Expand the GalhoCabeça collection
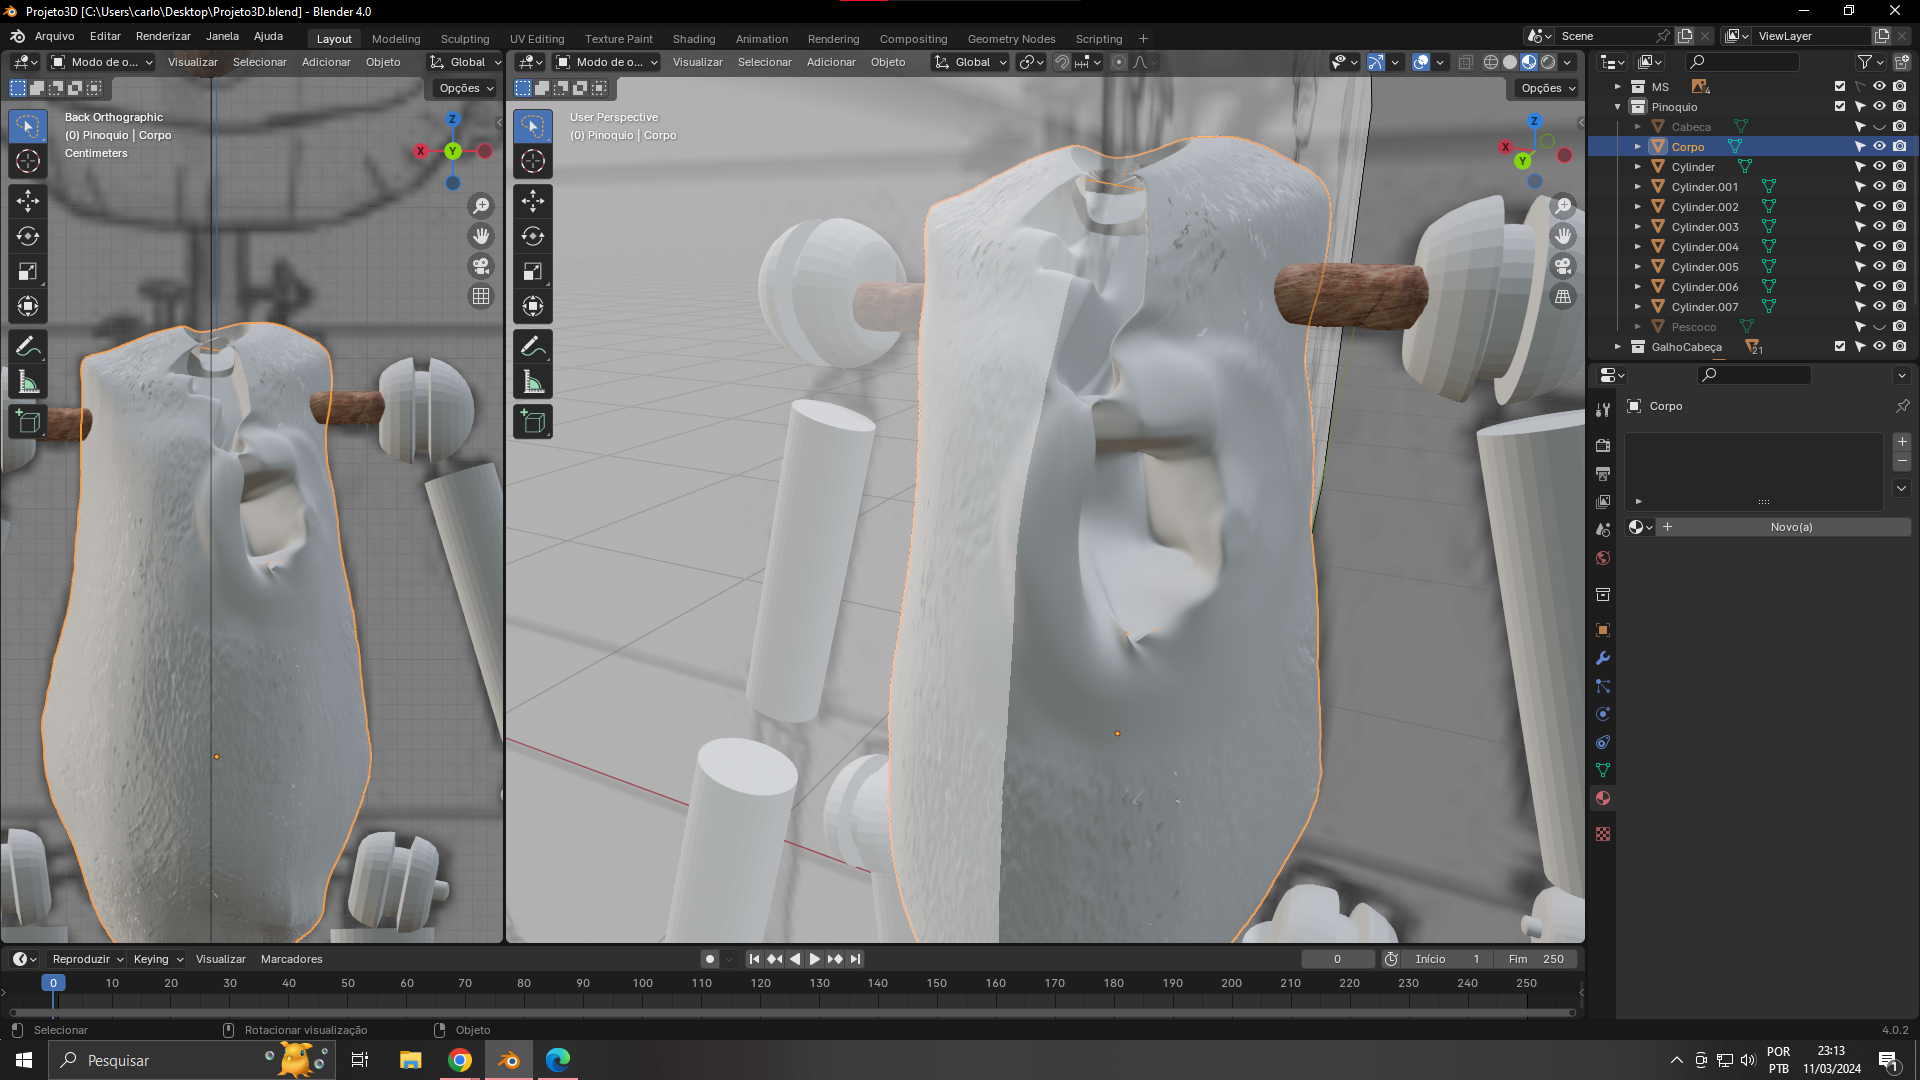Screen dimensions: 1920x1080 coord(1618,347)
